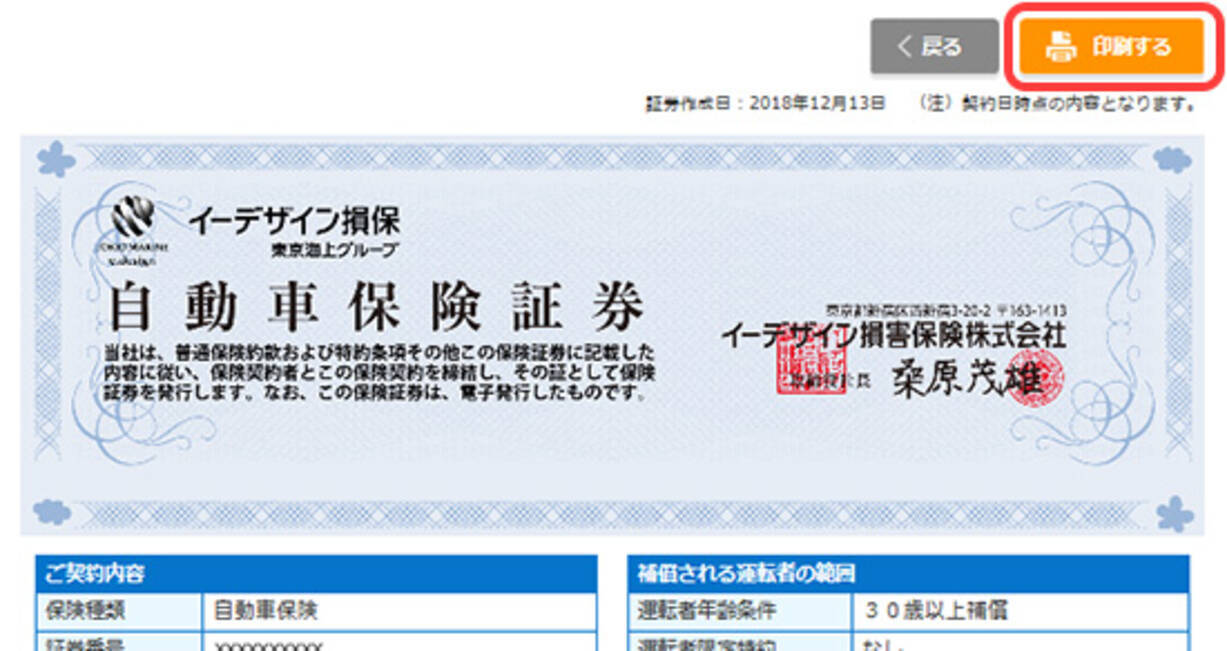
Task: Click the 運転者年齢条件 row label
Action: point(739,611)
